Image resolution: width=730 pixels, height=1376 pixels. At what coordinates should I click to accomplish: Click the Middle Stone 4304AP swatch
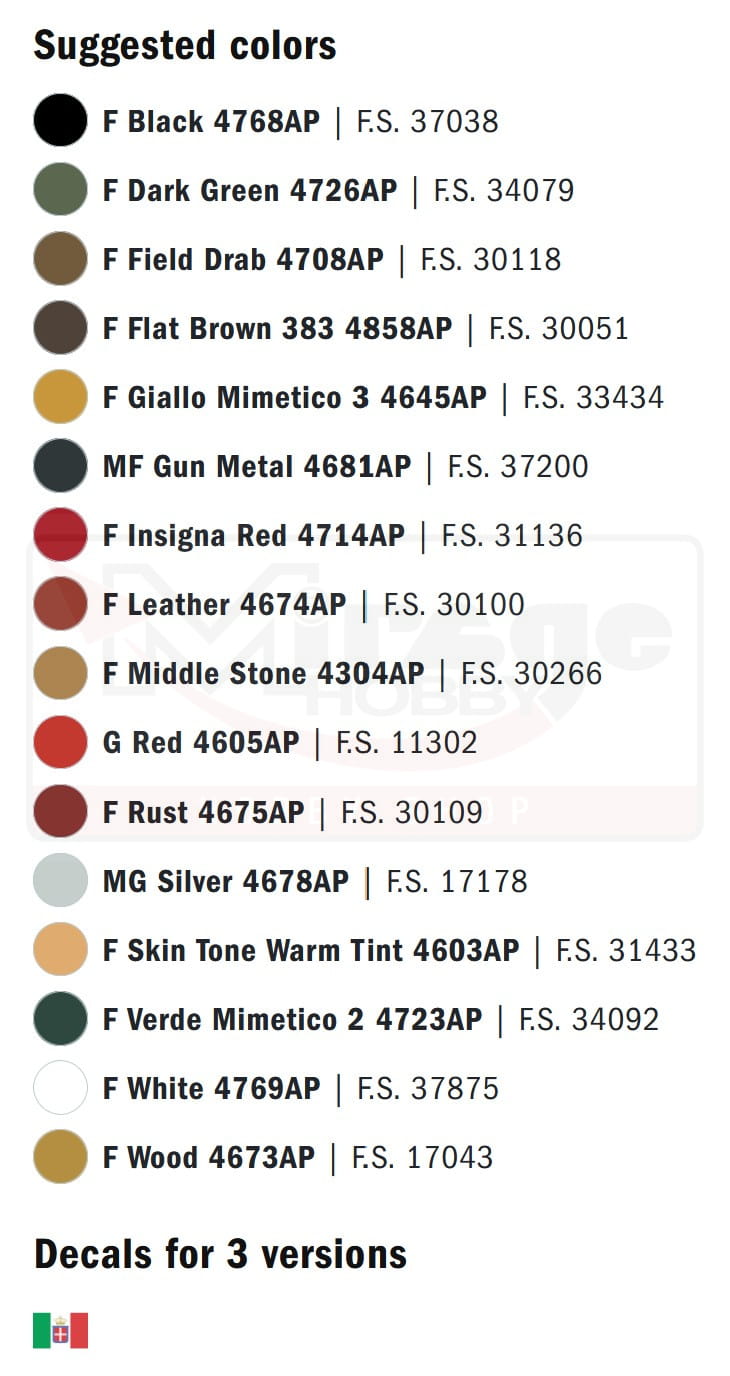pyautogui.click(x=60, y=673)
